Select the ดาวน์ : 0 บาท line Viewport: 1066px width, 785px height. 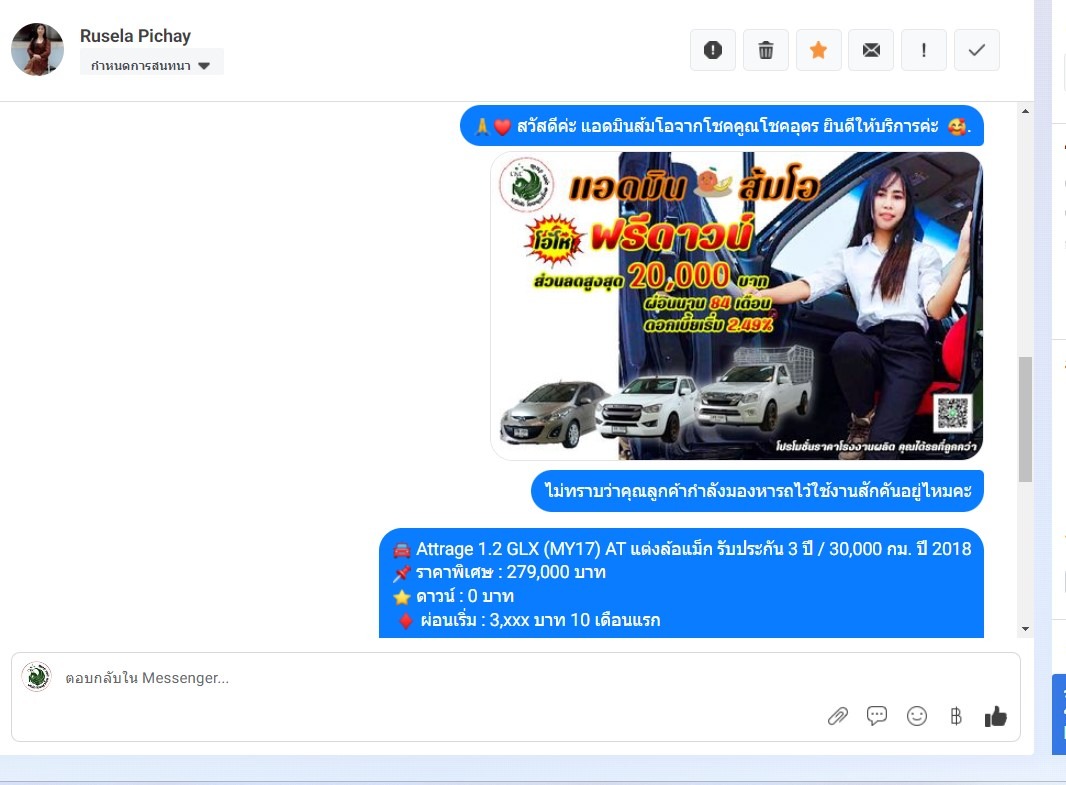click(453, 596)
